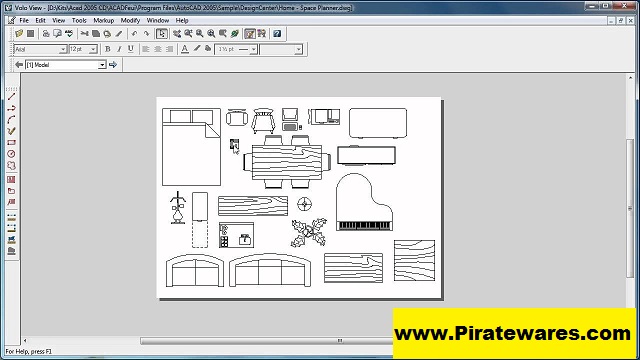Screen dimensions: 640x360
Task: Toggle Italic text formatting
Action: pos(119,49)
